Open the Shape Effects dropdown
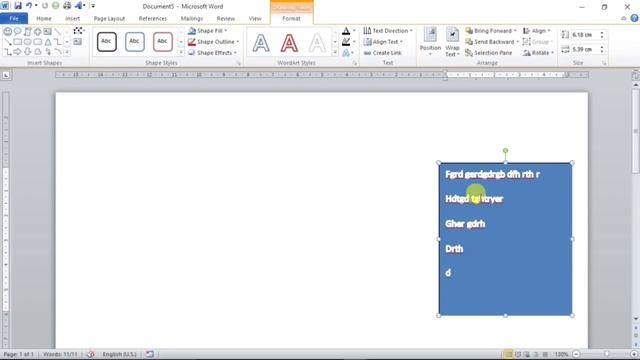The height and width of the screenshot is (360, 640). click(x=212, y=53)
